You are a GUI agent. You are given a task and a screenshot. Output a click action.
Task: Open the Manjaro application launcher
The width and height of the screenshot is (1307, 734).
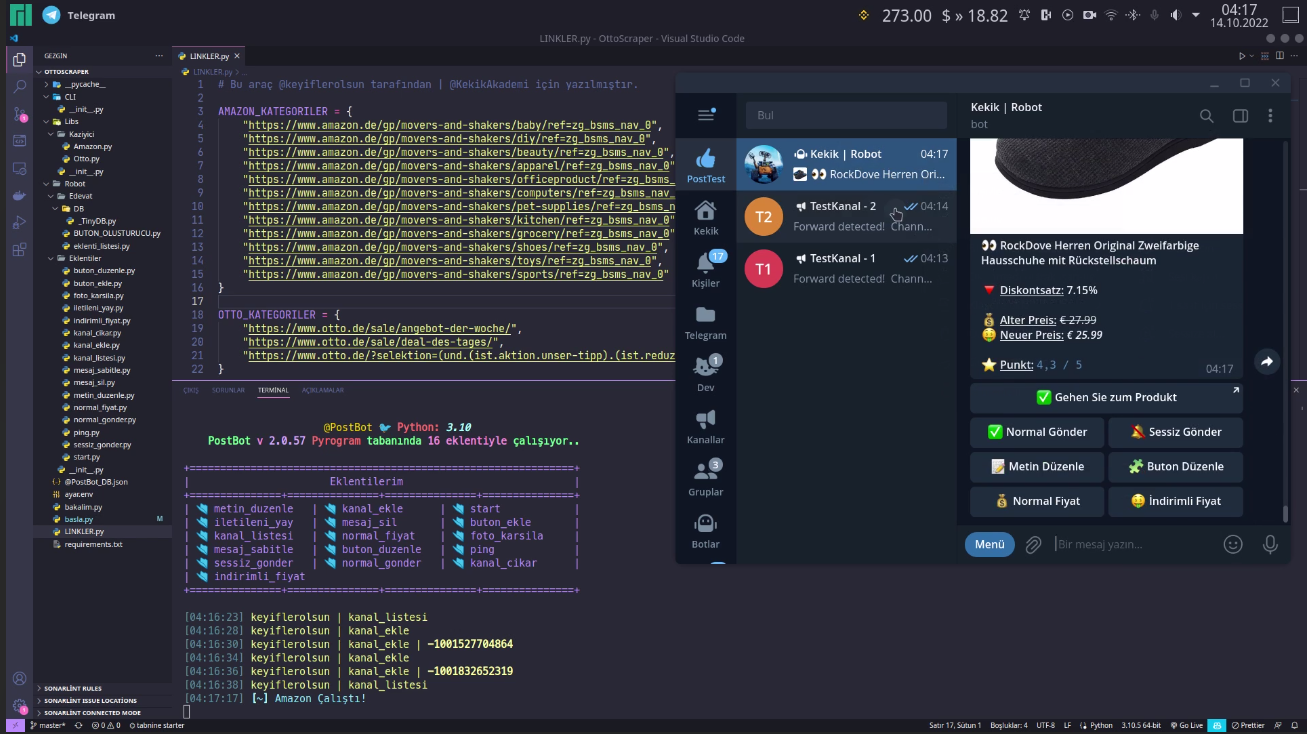coord(19,15)
